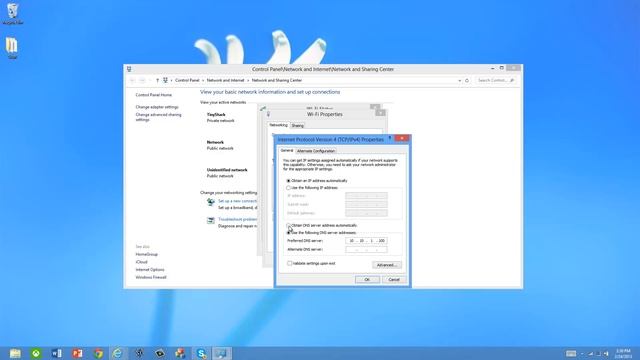Select Obtain an IP address automatically
The width and height of the screenshot is (640, 360).
click(288, 181)
